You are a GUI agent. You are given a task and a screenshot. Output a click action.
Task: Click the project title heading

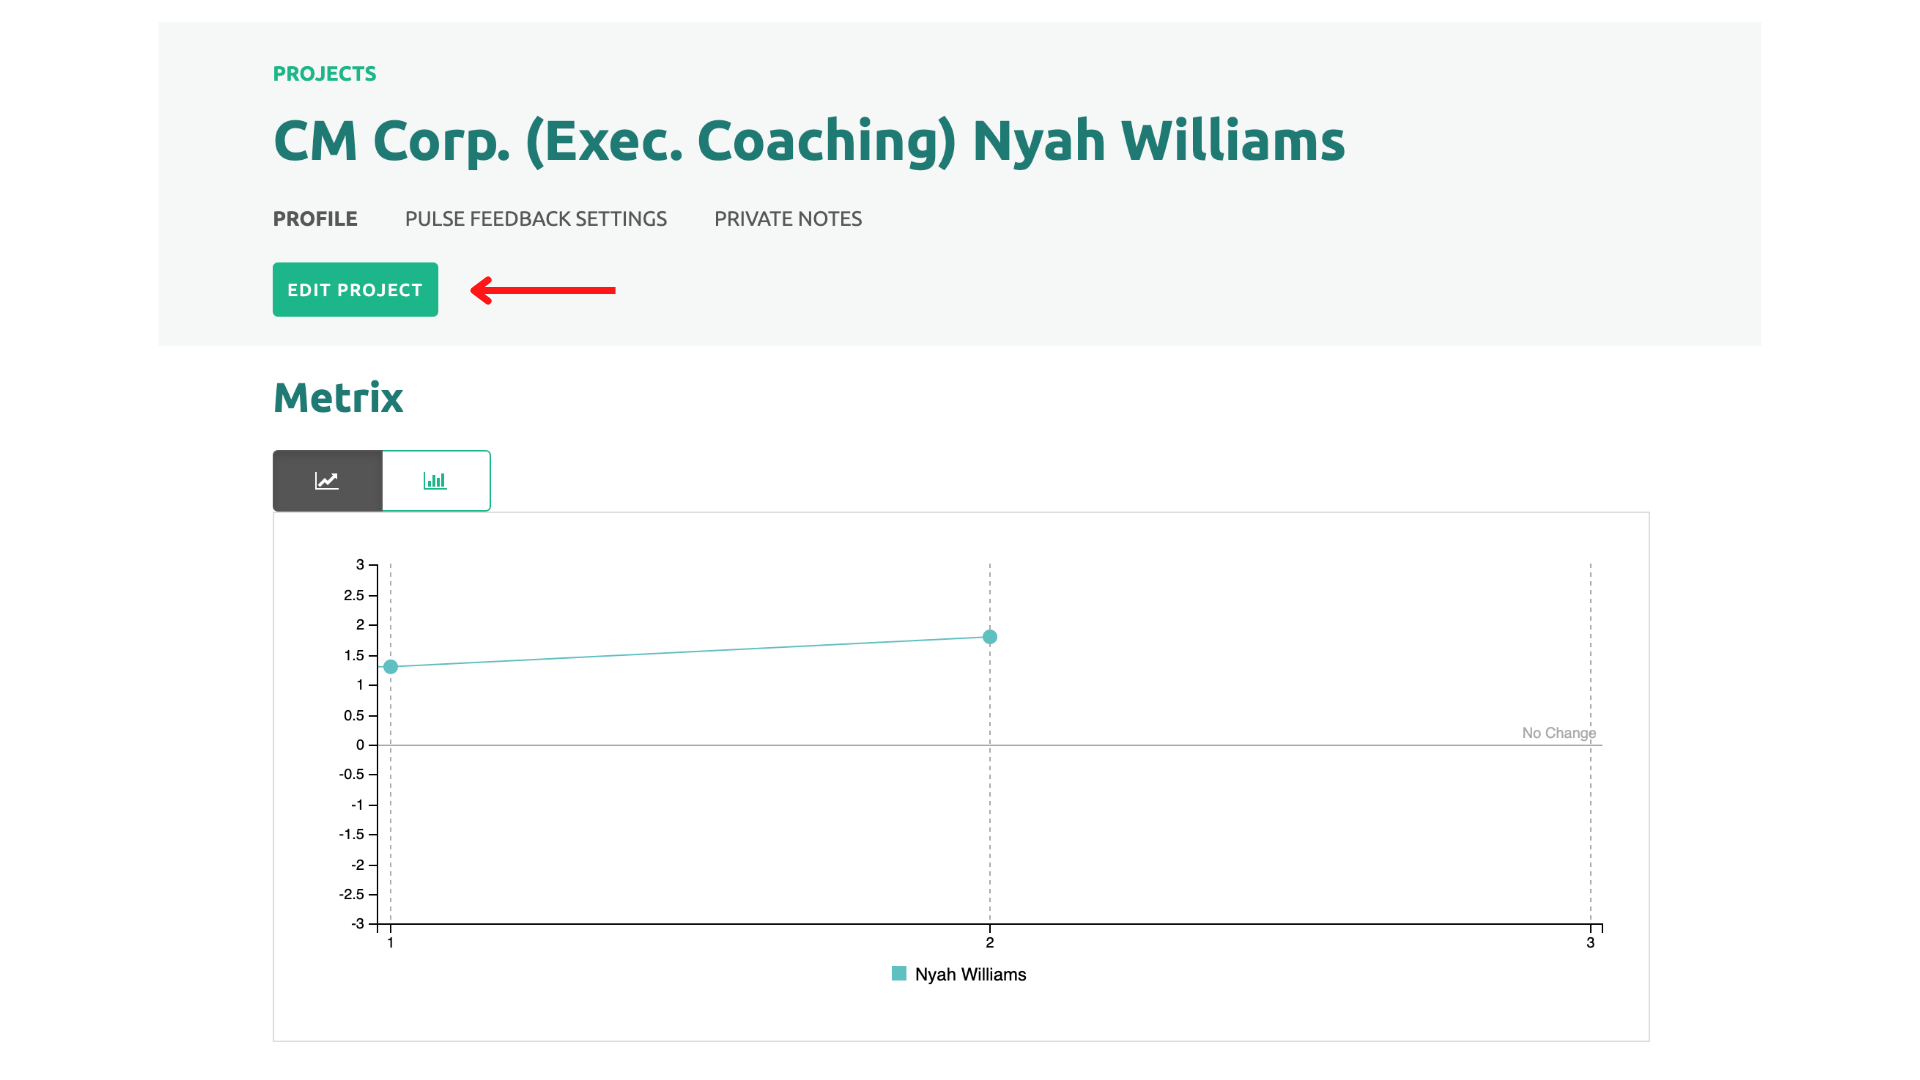tap(809, 141)
